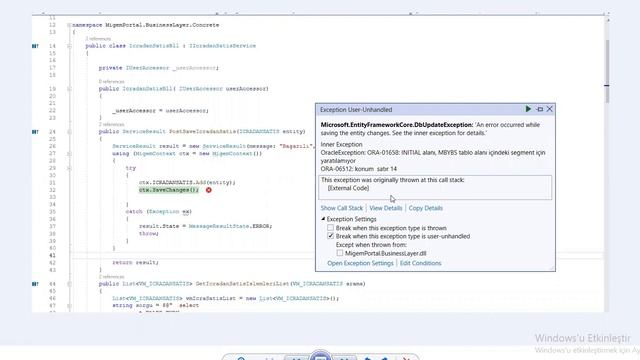Pin the Exception User-Unhandled popup
The image size is (640, 360).
pyautogui.click(x=540, y=109)
